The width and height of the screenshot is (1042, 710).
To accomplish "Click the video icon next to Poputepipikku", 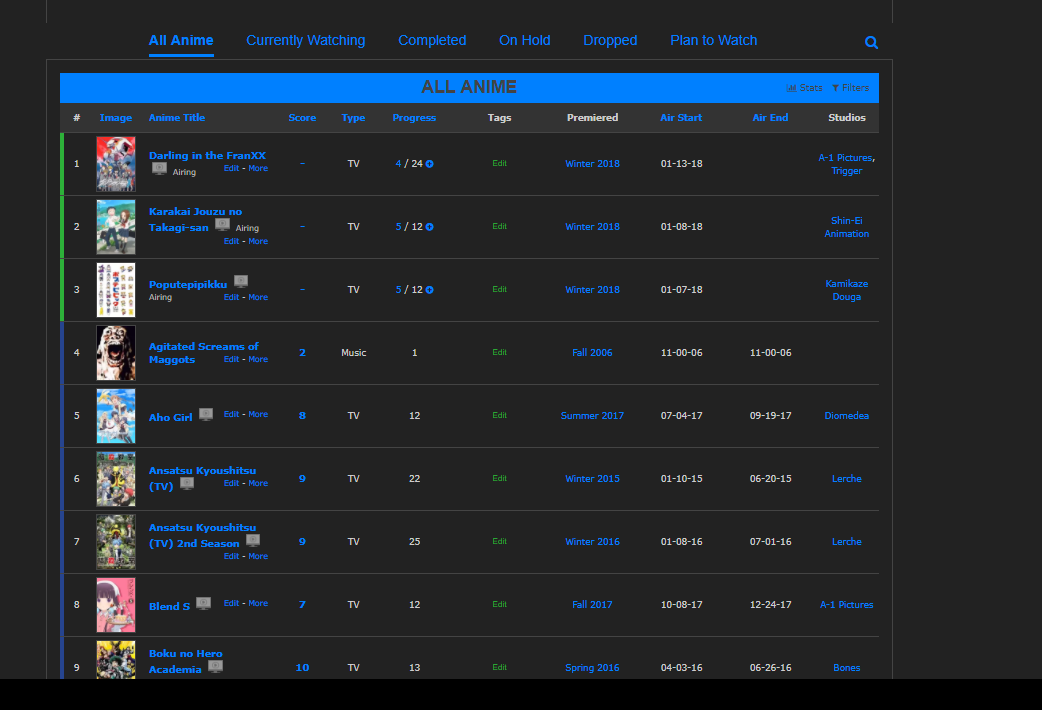I will pos(241,281).
